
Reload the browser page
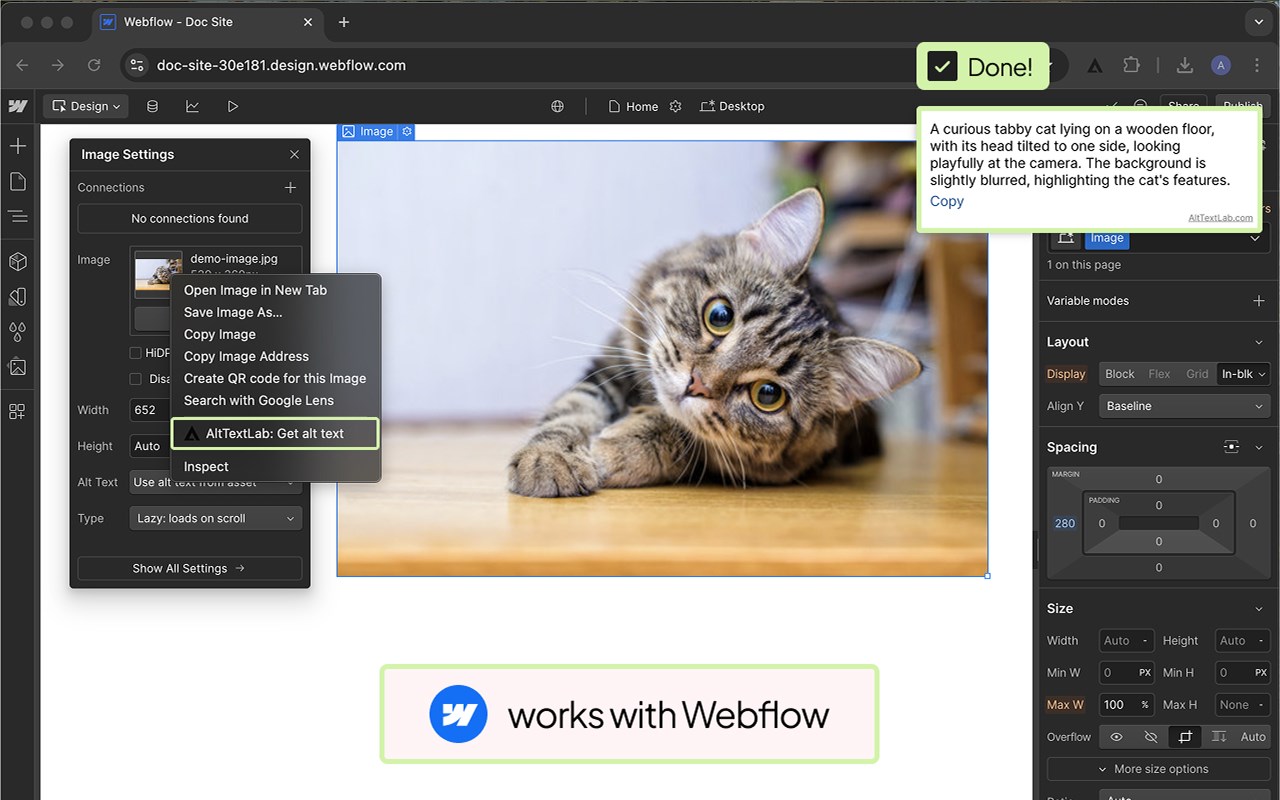point(94,65)
